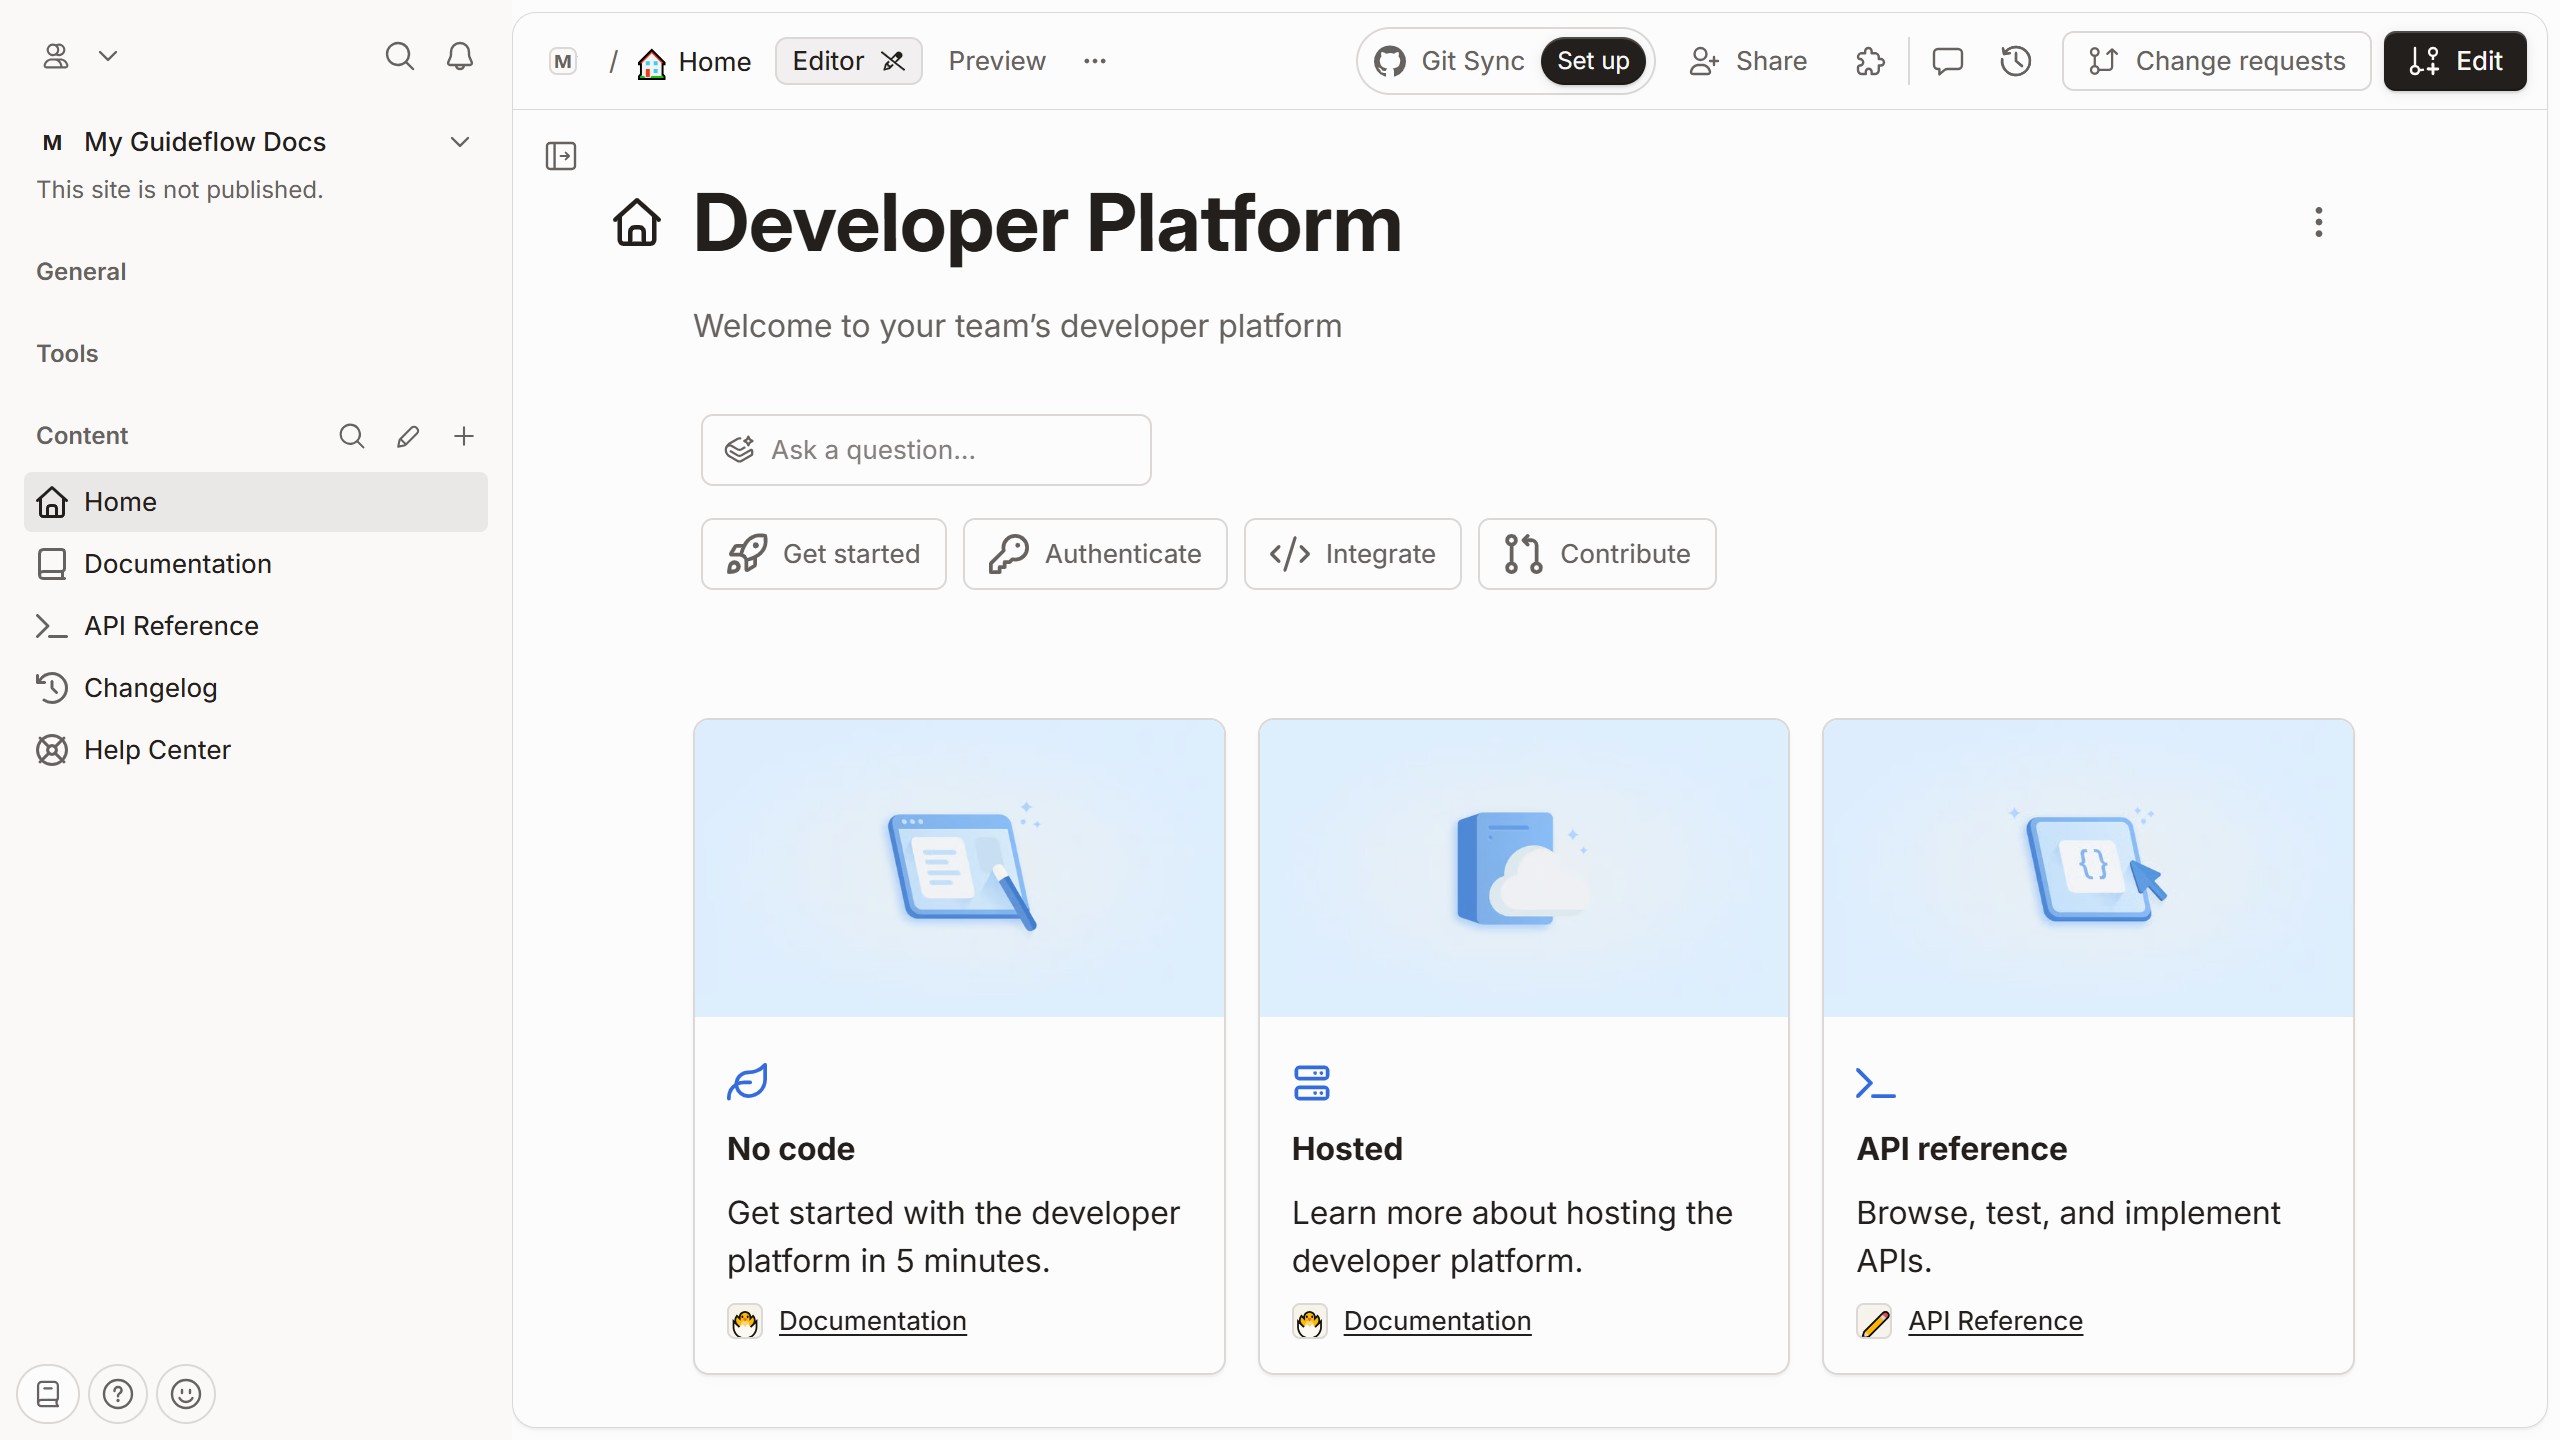Click the Git Sync GitHub icon
The height and width of the screenshot is (1440, 2560).
[x=1390, y=62]
